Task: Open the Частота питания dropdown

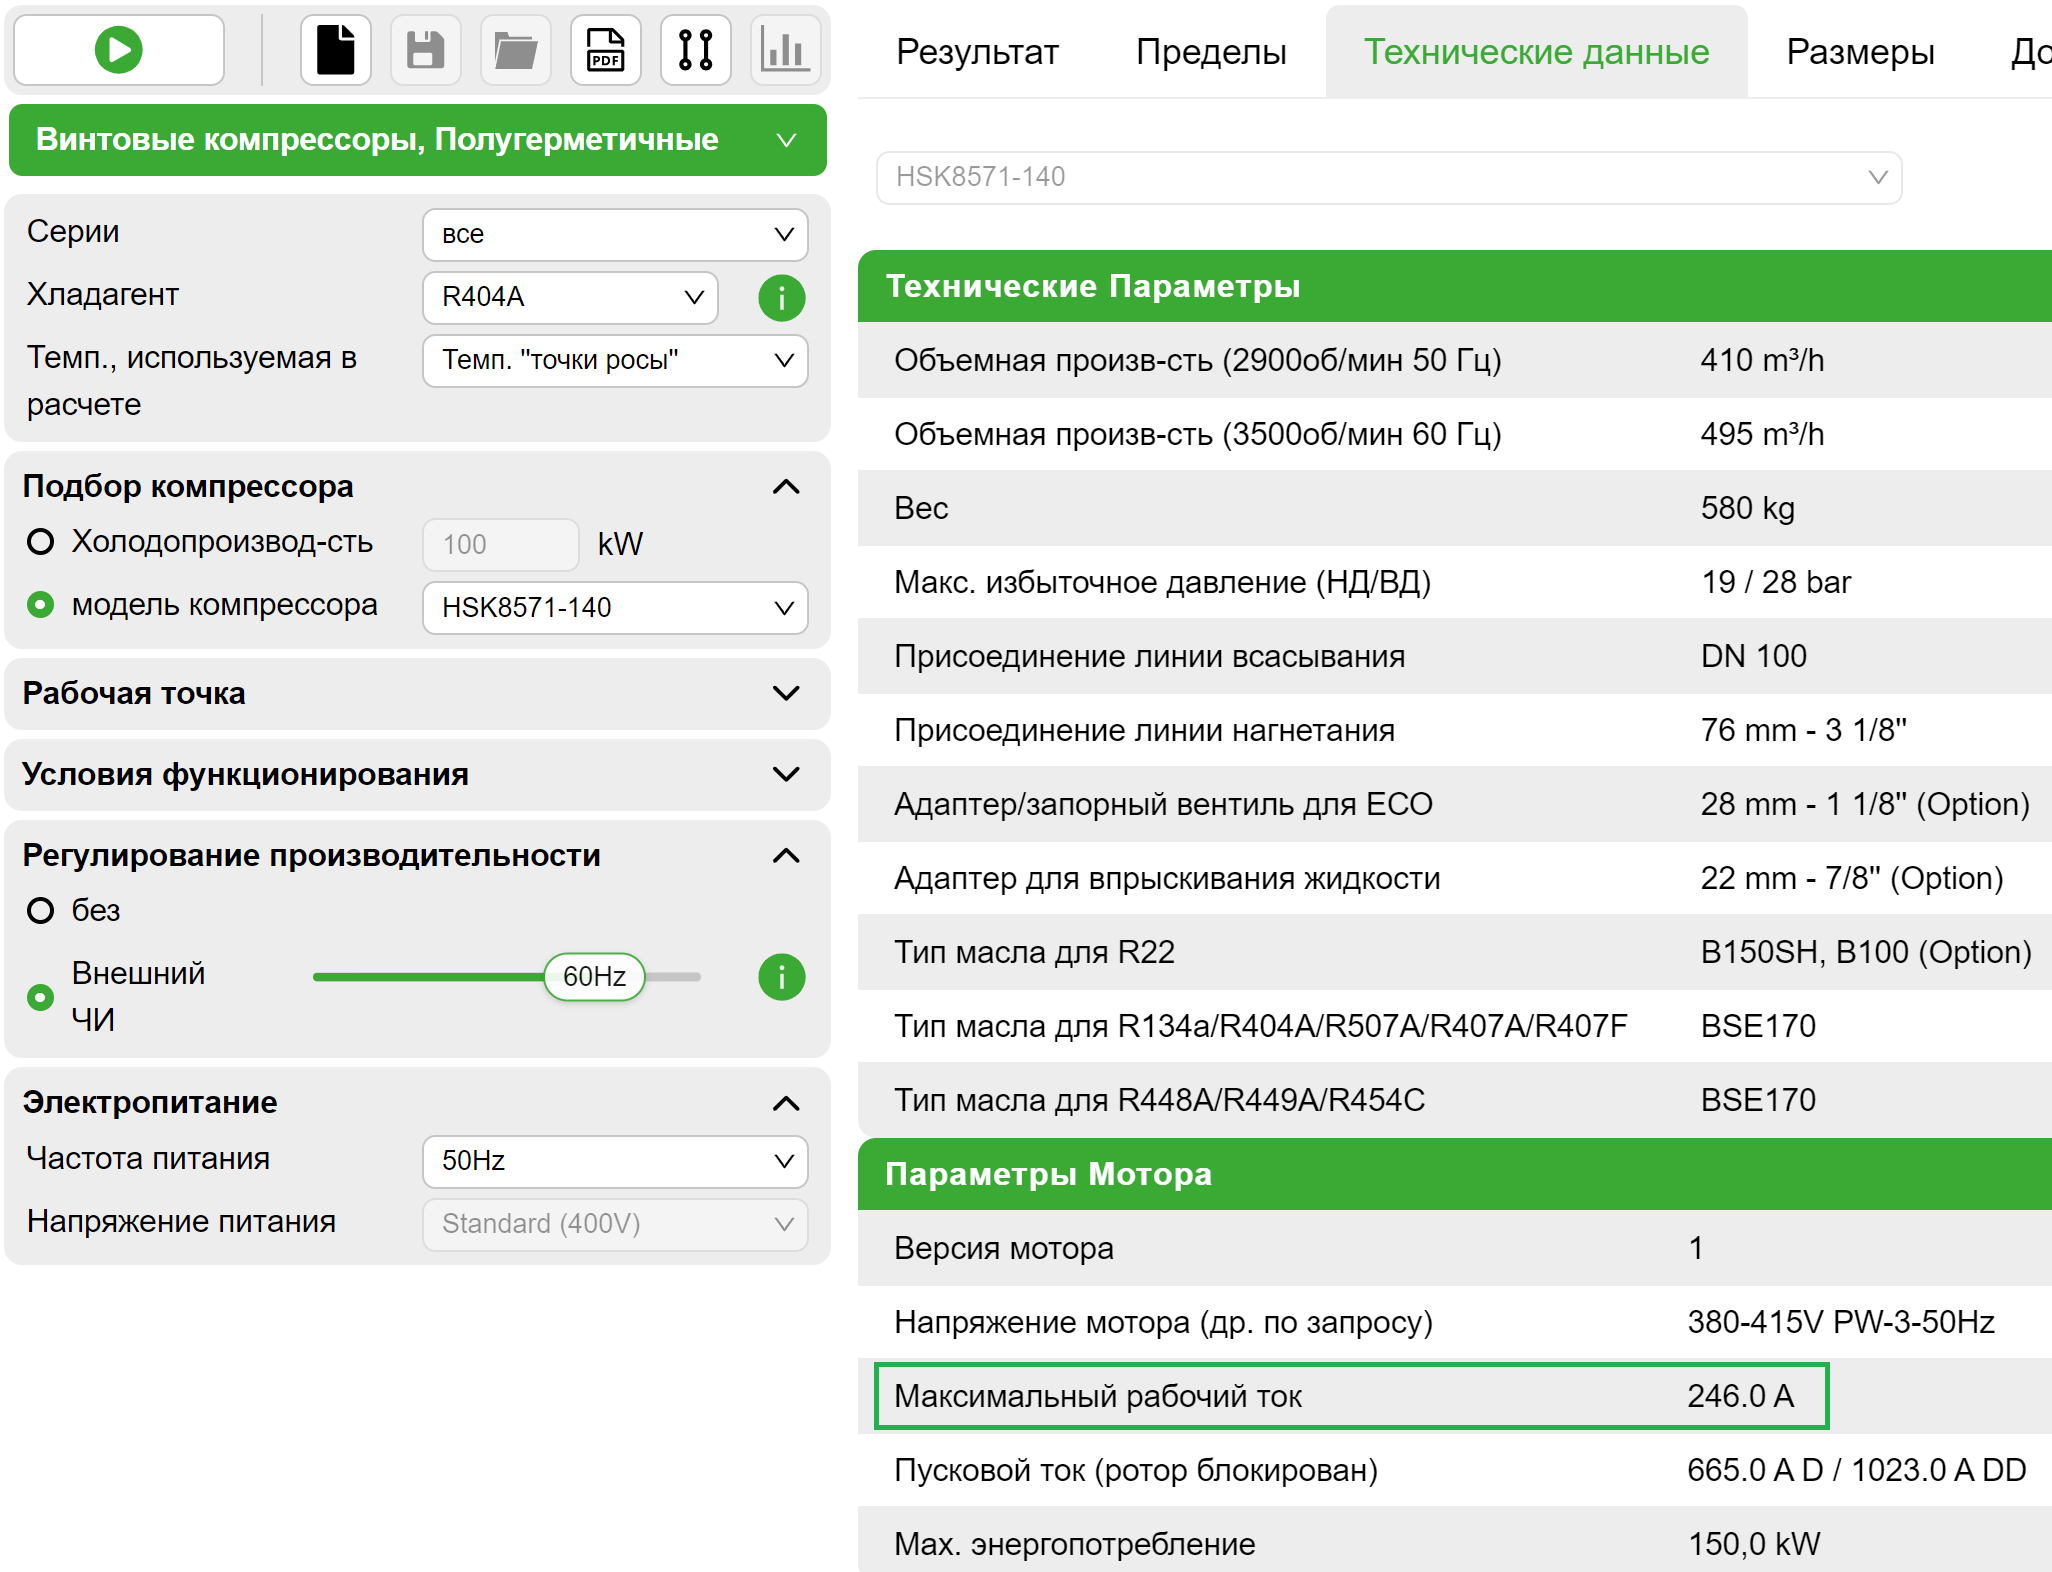Action: pos(614,1161)
